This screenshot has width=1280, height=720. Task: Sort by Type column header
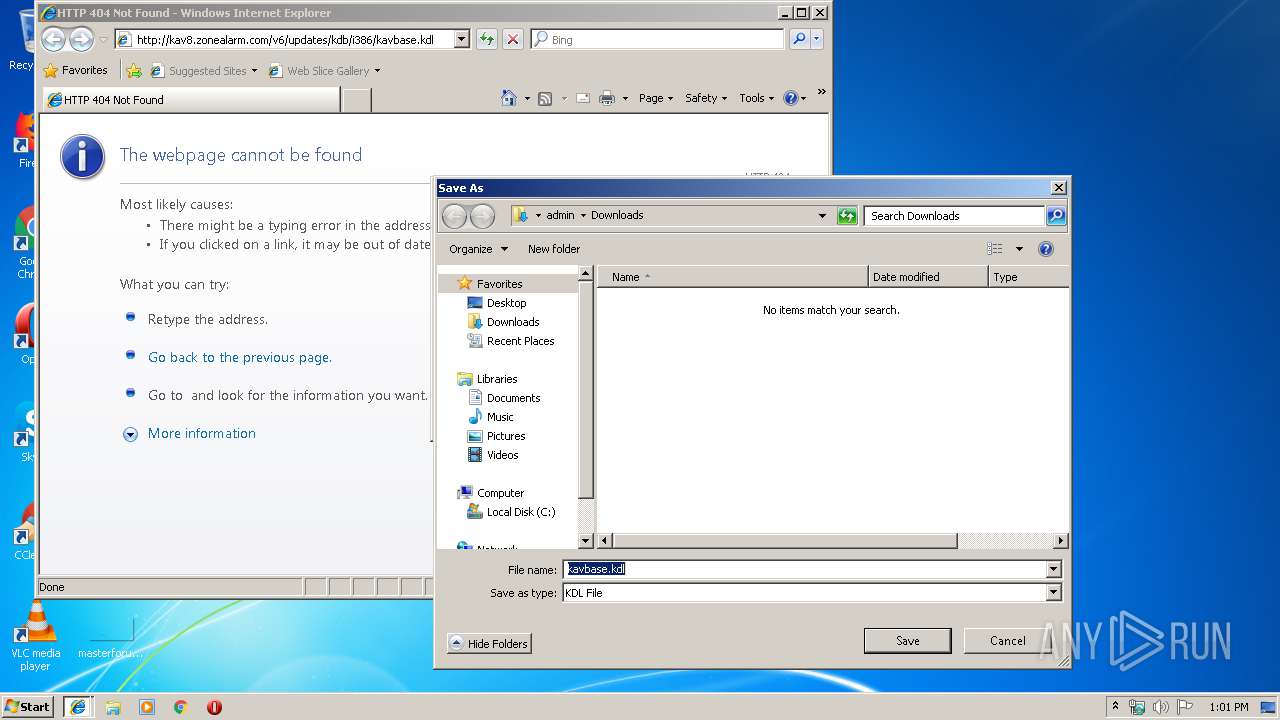coord(1028,277)
